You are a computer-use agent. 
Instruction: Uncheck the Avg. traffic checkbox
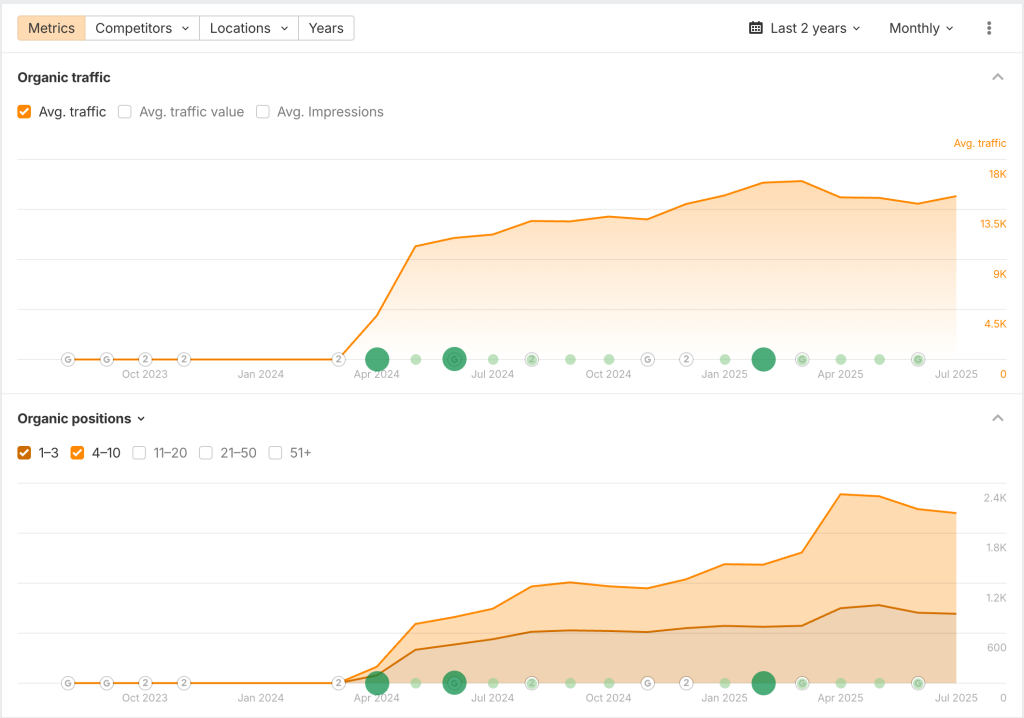pyautogui.click(x=24, y=112)
